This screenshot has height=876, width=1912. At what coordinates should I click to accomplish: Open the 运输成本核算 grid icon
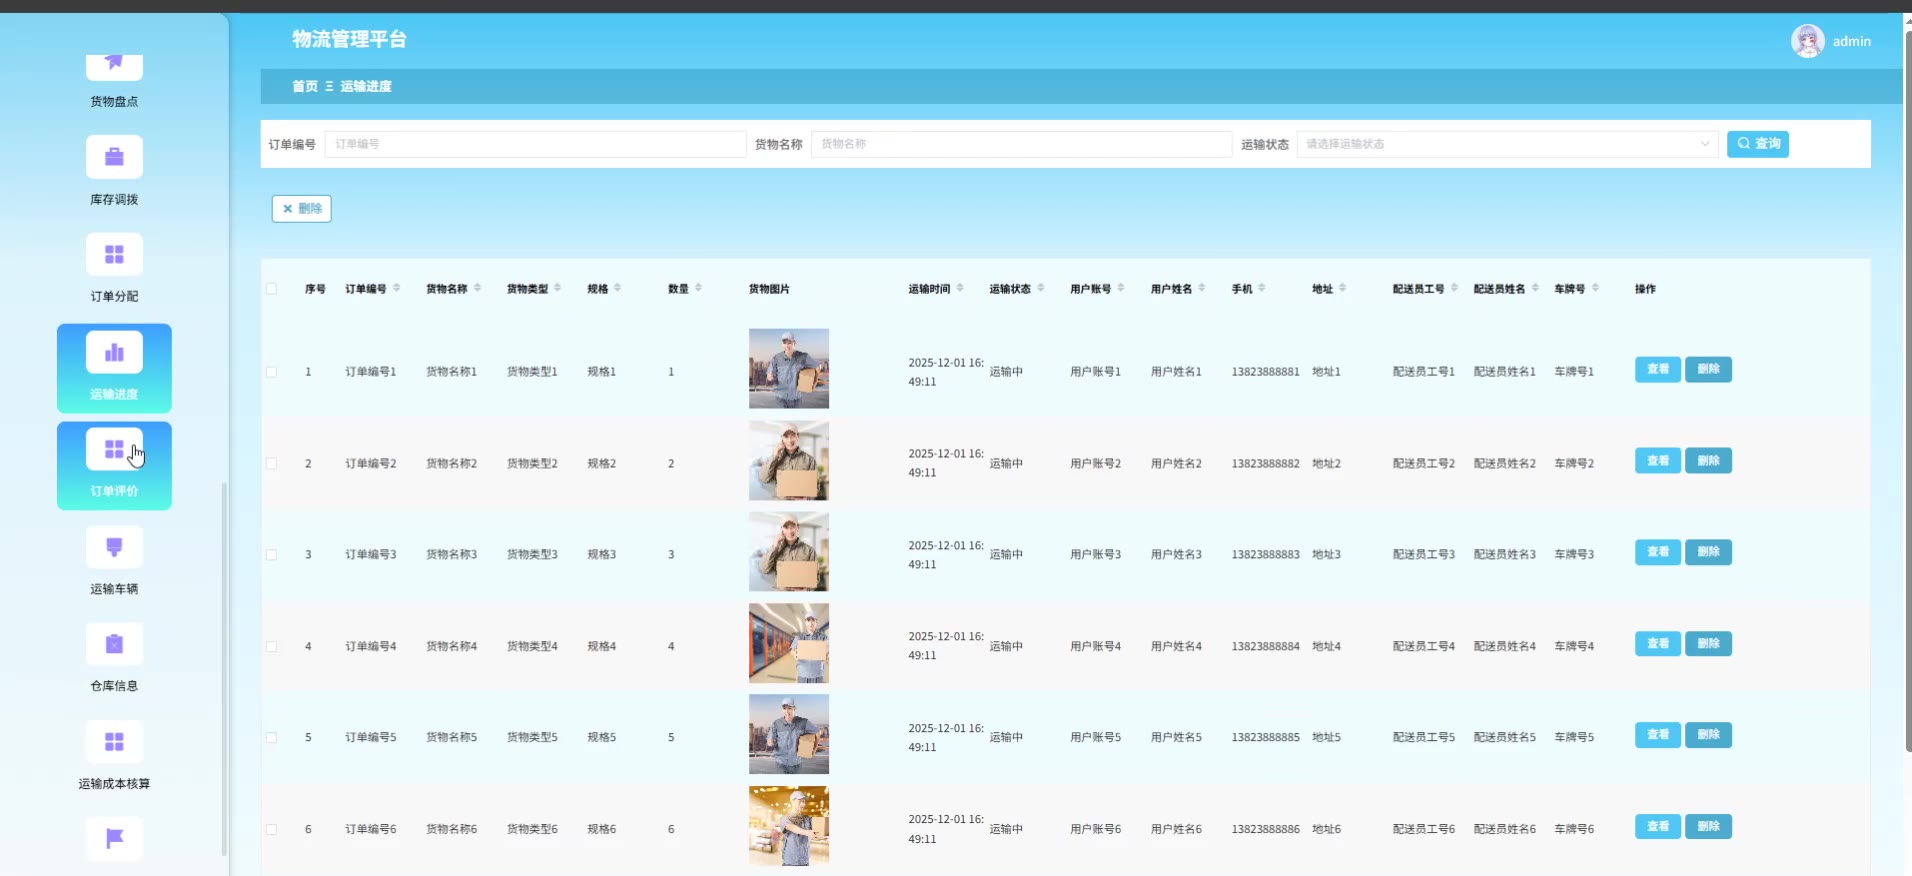pyautogui.click(x=114, y=742)
